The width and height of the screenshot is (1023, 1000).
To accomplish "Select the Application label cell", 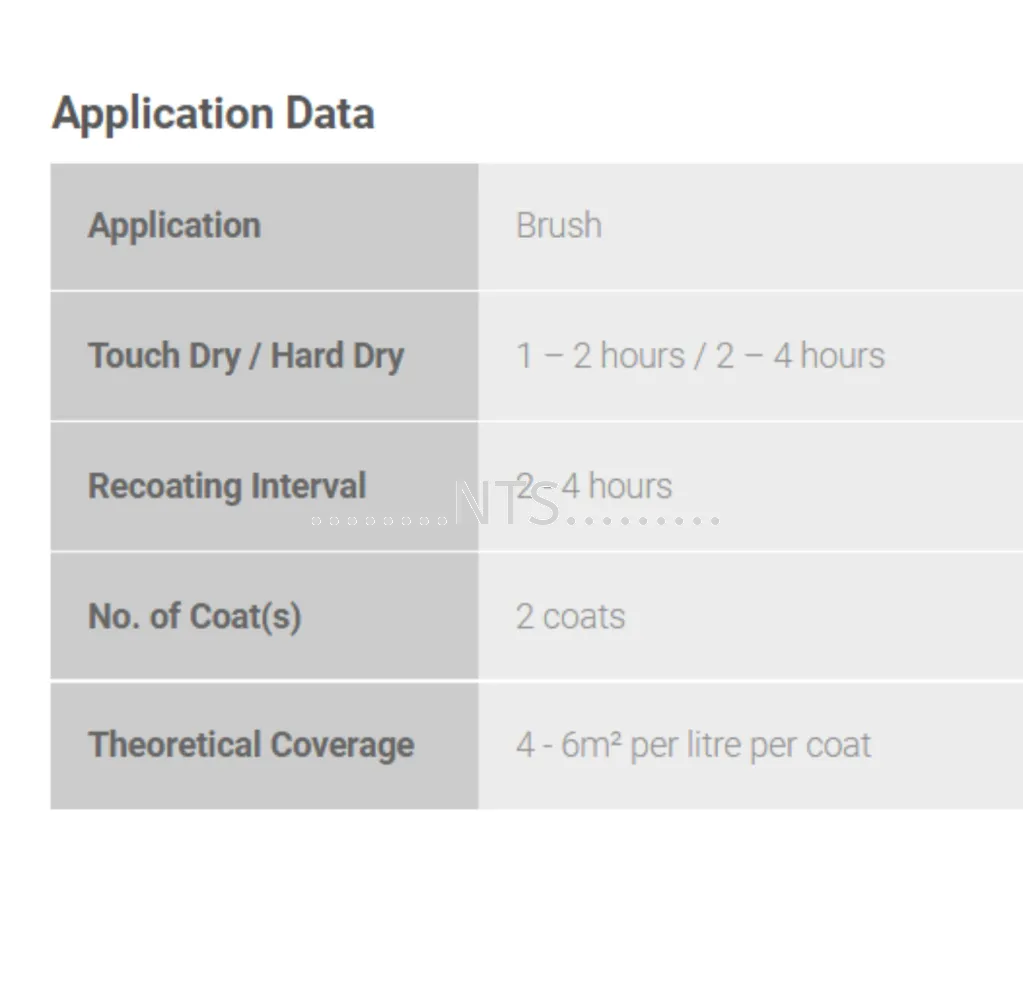I will pyautogui.click(x=264, y=226).
